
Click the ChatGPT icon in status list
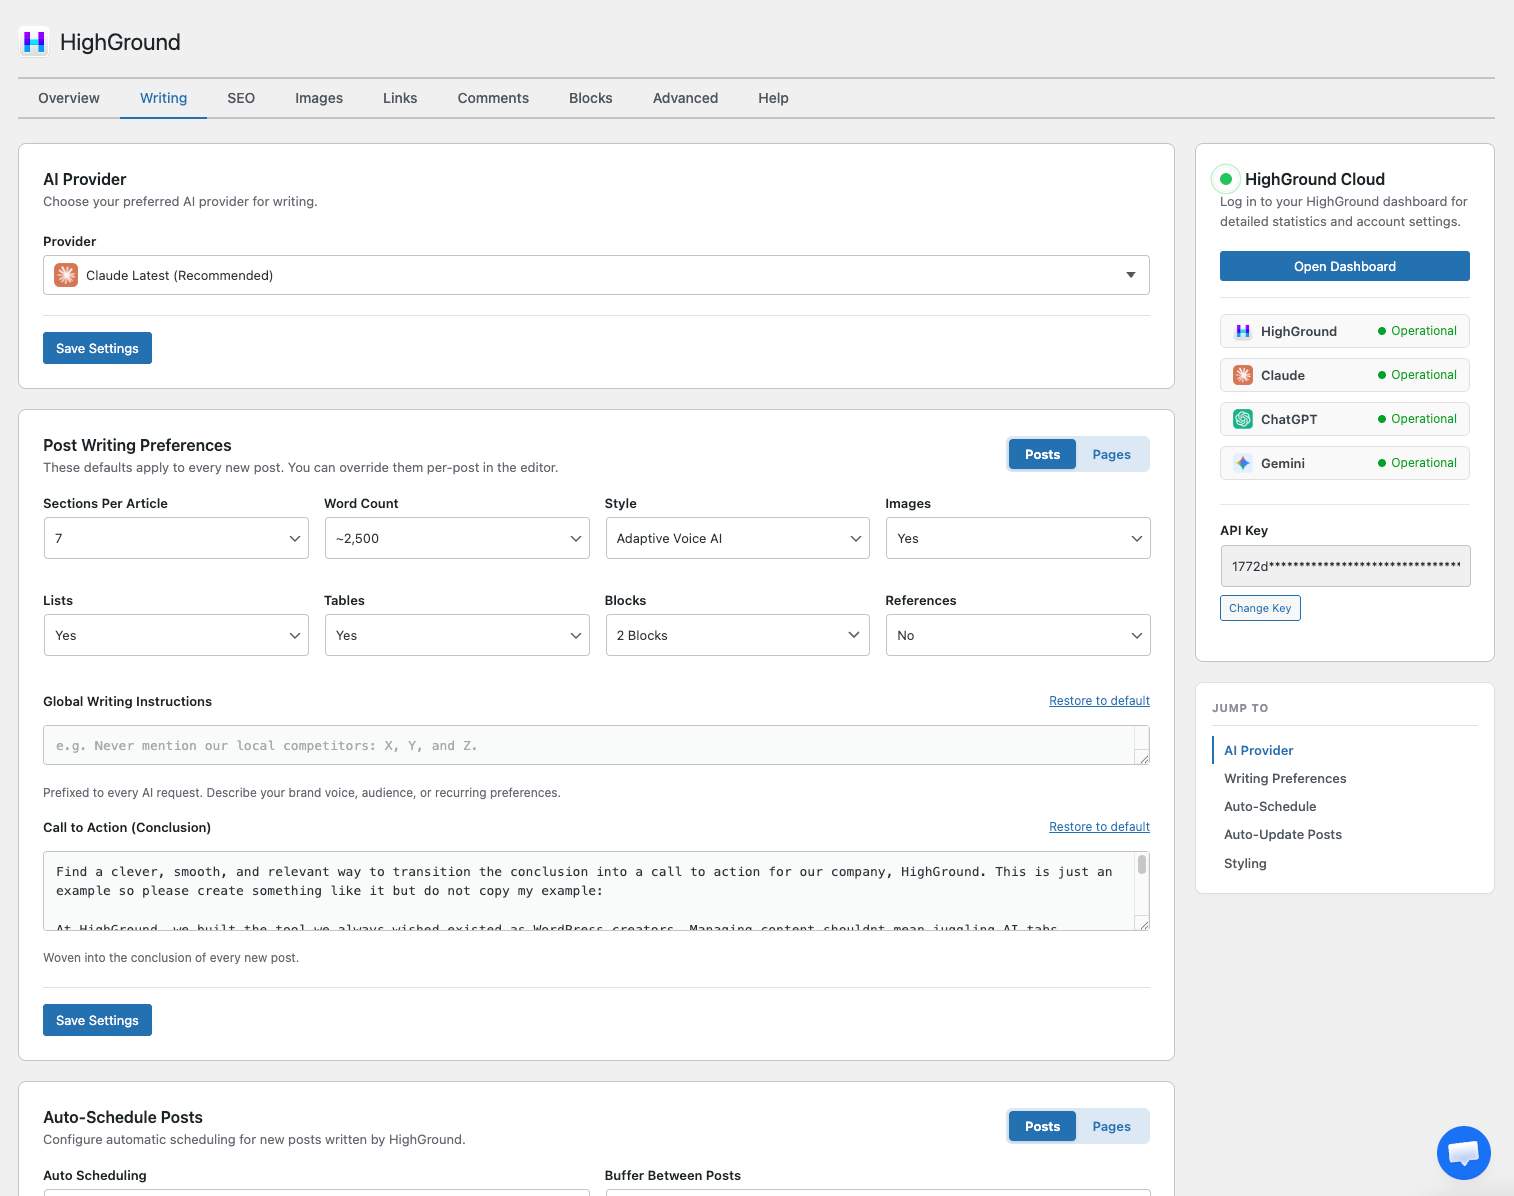coord(1242,419)
